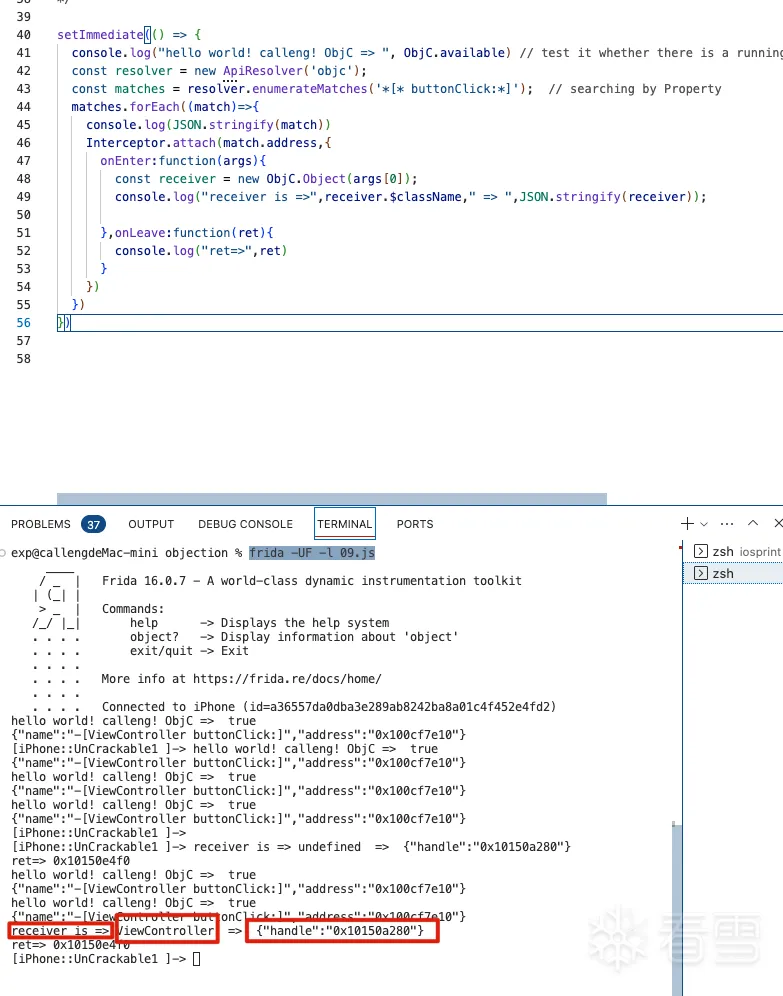783x996 pixels.
Task: Click the terminal vertical scrollbar thumb
Action: click(x=677, y=908)
